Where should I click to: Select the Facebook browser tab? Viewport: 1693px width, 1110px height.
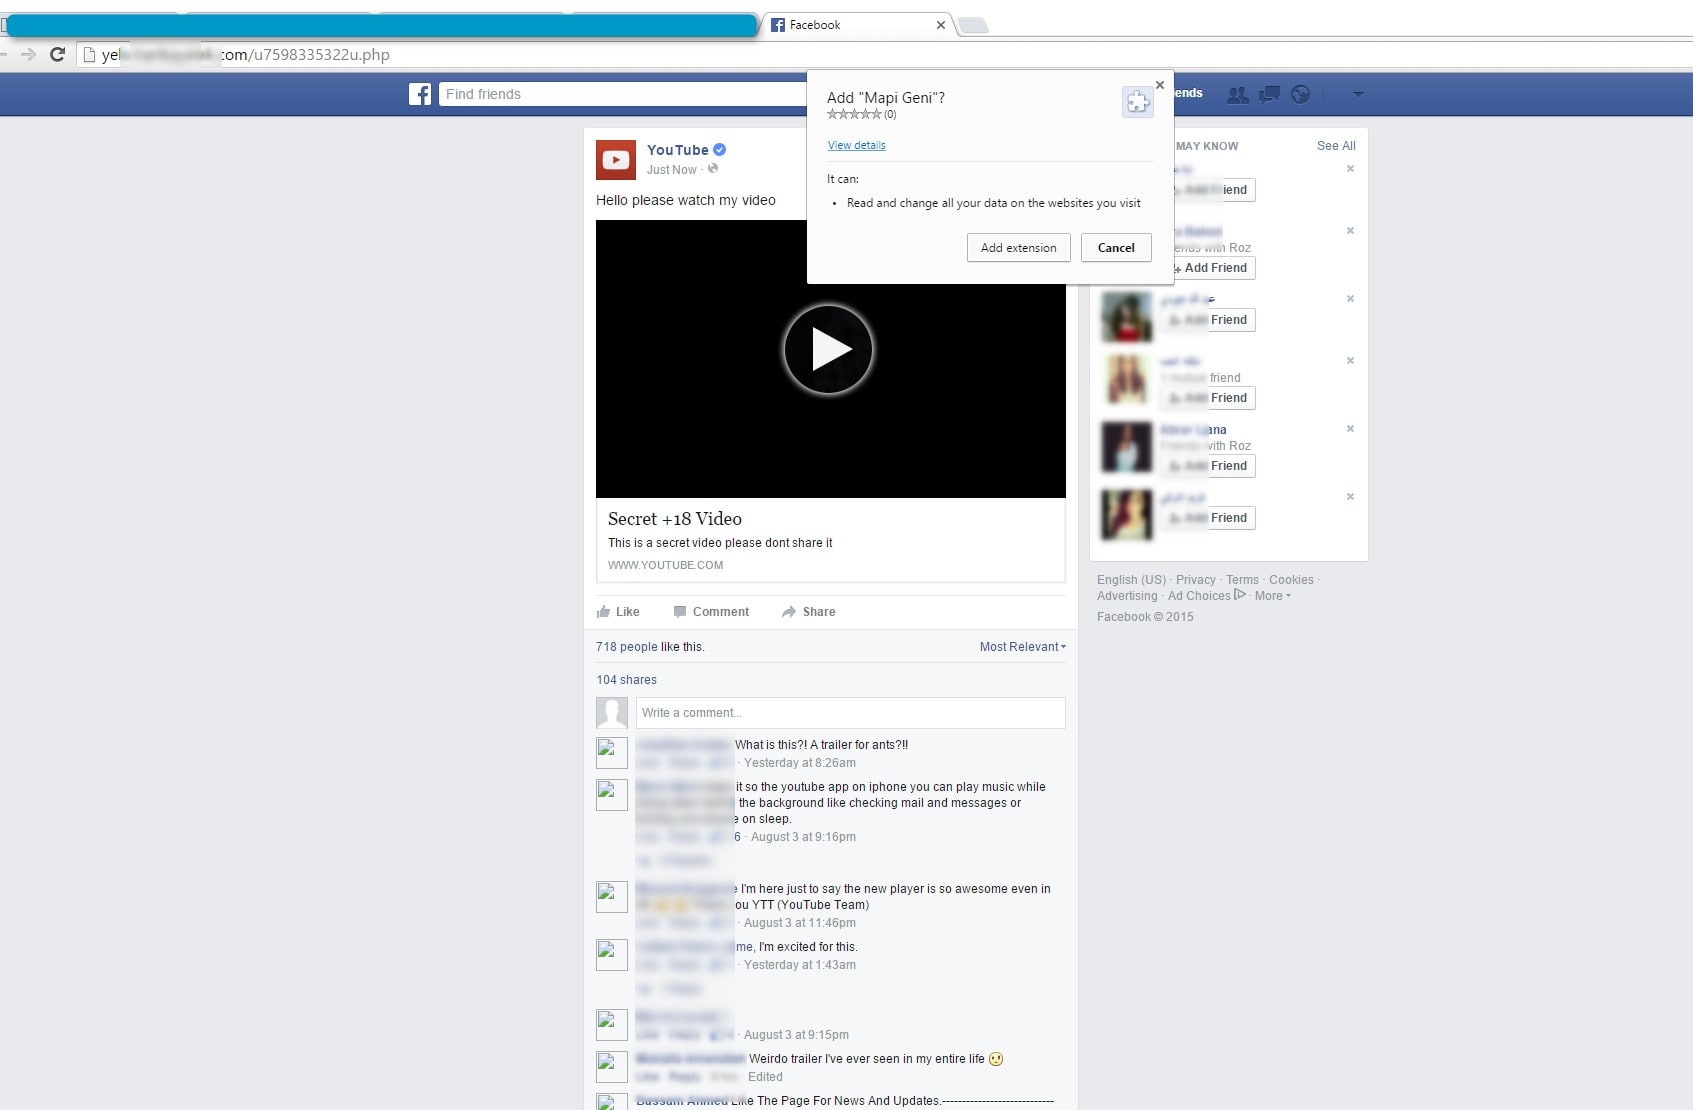tap(855, 25)
